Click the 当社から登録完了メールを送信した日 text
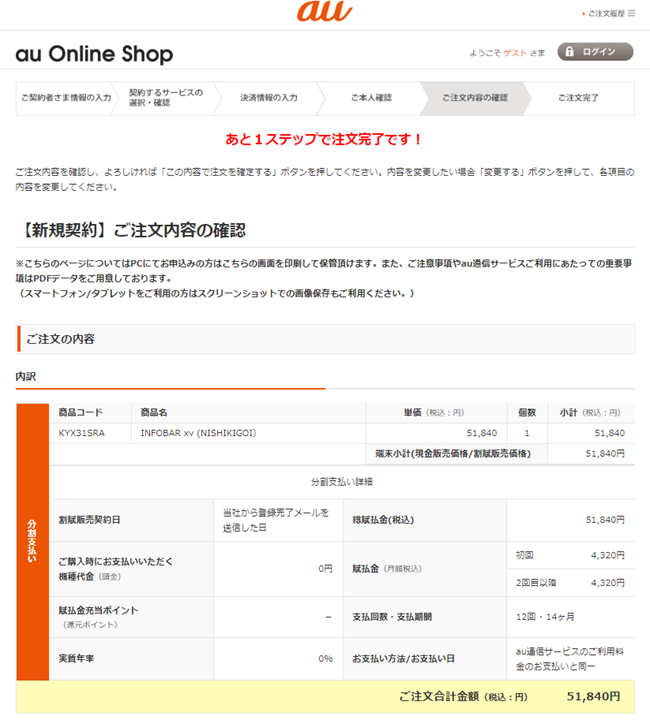 pos(276,520)
